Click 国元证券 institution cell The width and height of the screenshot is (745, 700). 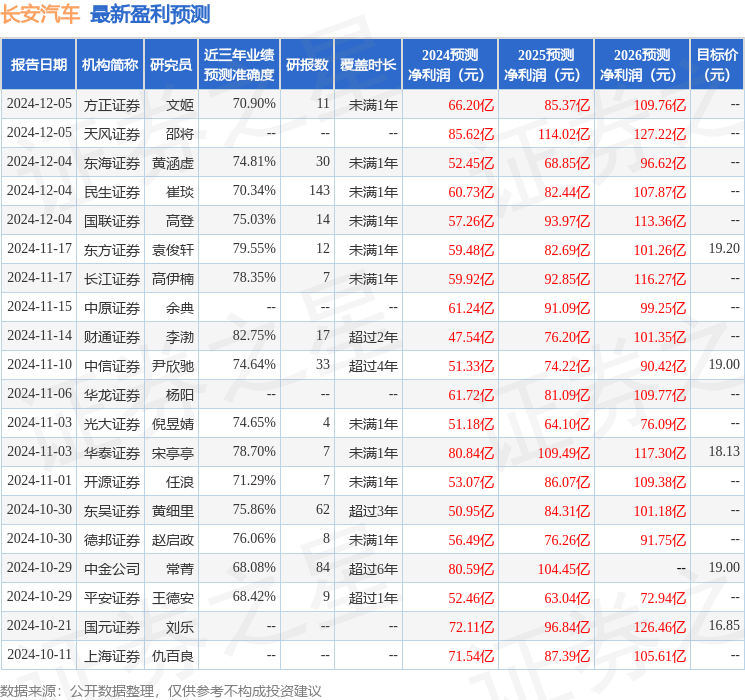click(x=112, y=627)
